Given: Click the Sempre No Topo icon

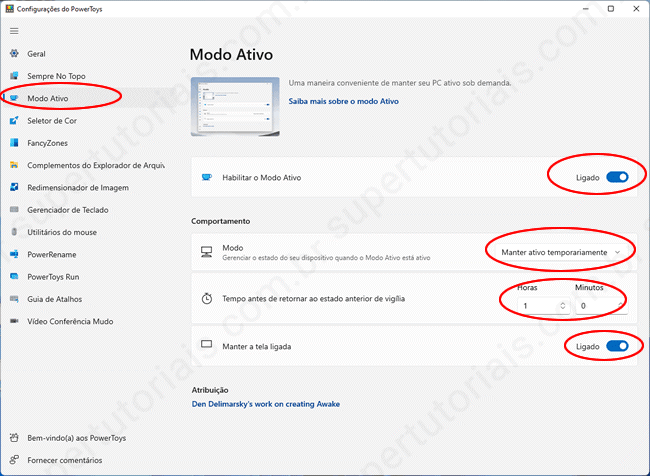Looking at the screenshot, I should pos(14,75).
